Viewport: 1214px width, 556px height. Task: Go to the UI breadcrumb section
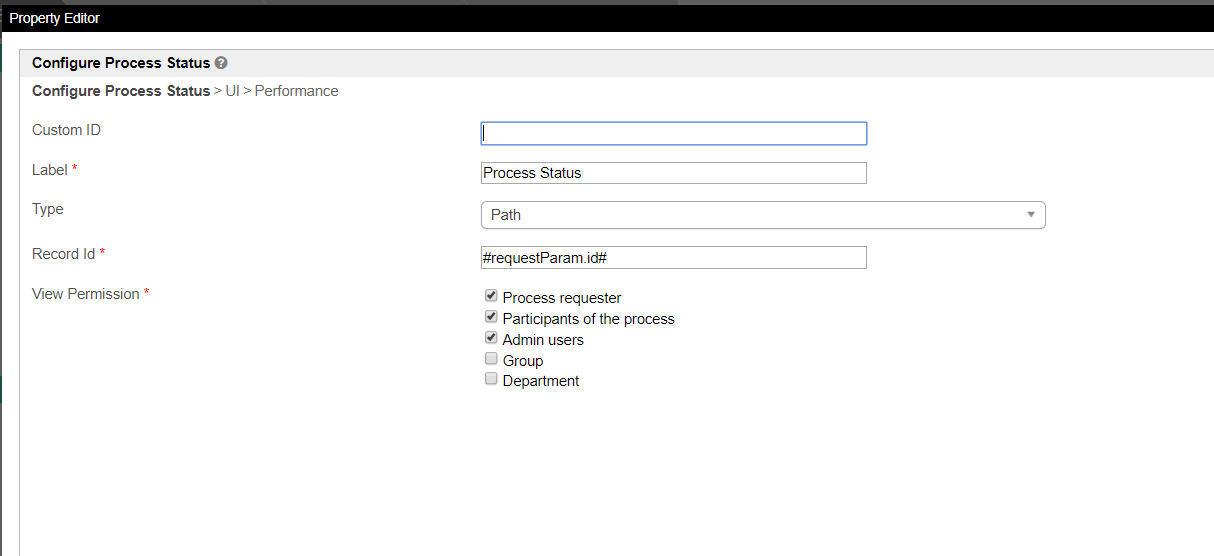(x=233, y=91)
